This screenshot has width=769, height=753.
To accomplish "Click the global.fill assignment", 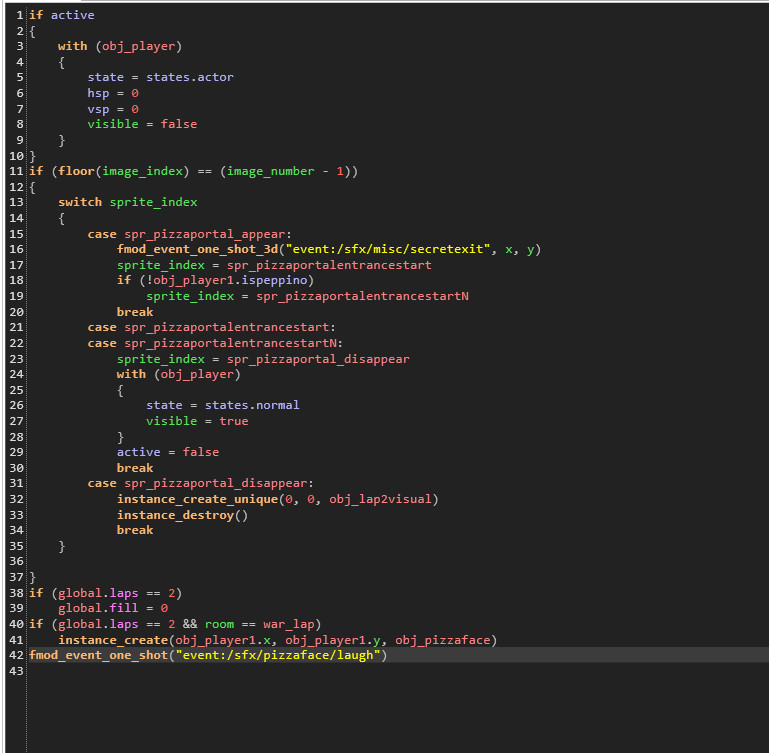I will click(112, 608).
